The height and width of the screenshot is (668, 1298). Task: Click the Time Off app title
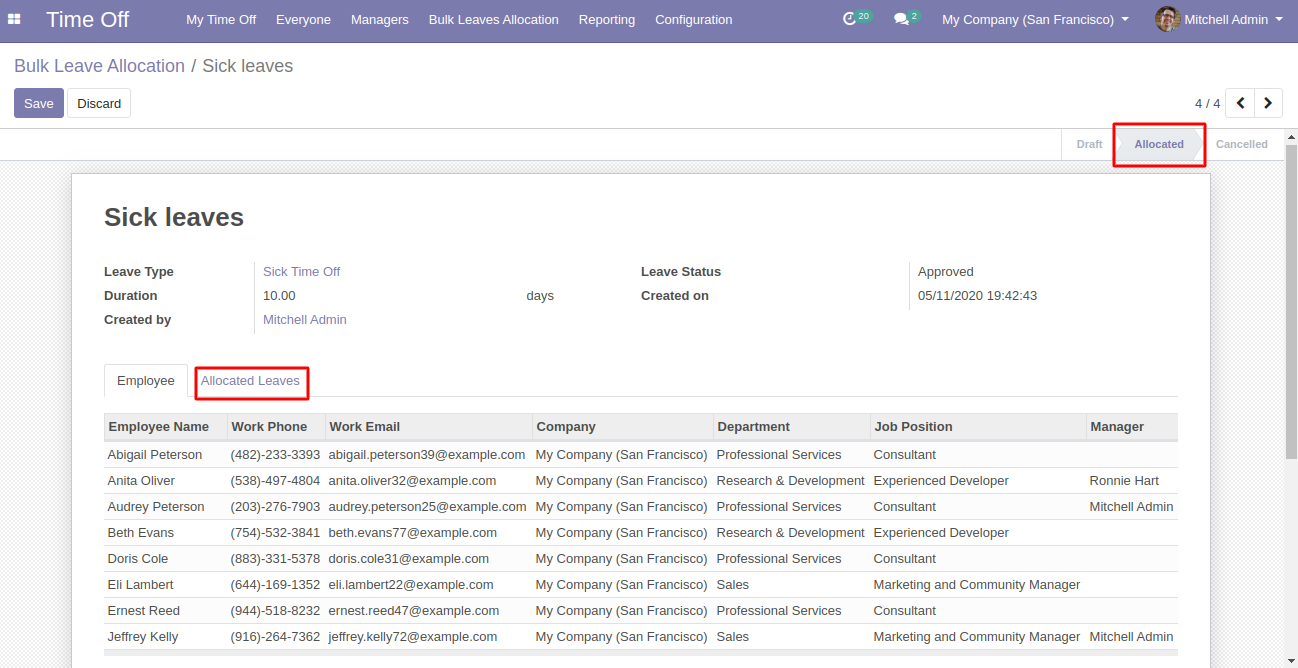[x=88, y=20]
